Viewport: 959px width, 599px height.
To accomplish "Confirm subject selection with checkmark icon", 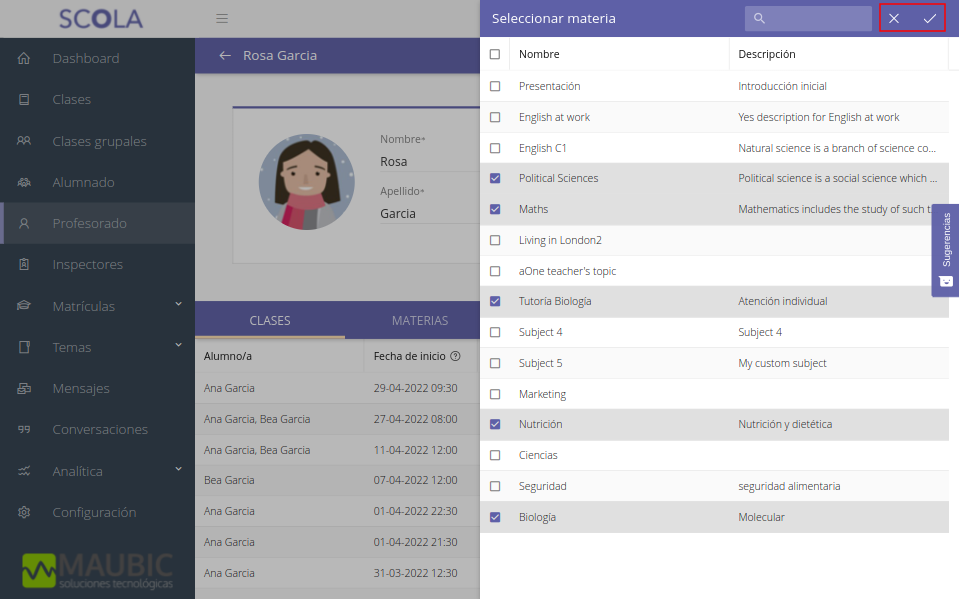I will 929,19.
